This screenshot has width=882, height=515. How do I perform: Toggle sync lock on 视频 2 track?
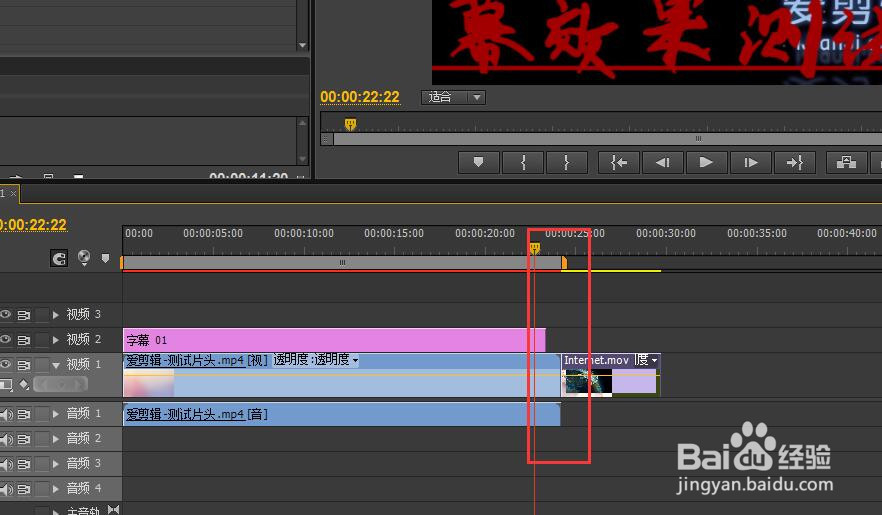pyautogui.click(x=24, y=340)
